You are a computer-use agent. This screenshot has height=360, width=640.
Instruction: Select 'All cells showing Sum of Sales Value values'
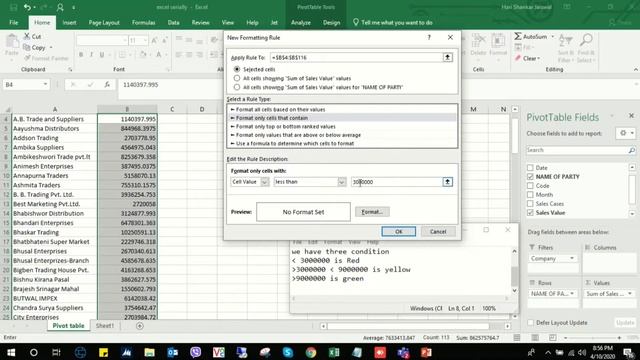[237, 78]
